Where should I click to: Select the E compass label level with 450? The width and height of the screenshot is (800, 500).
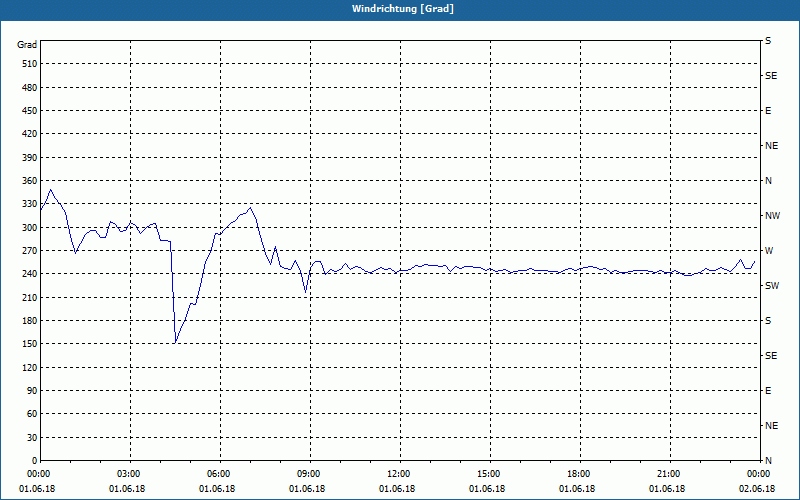pos(768,111)
